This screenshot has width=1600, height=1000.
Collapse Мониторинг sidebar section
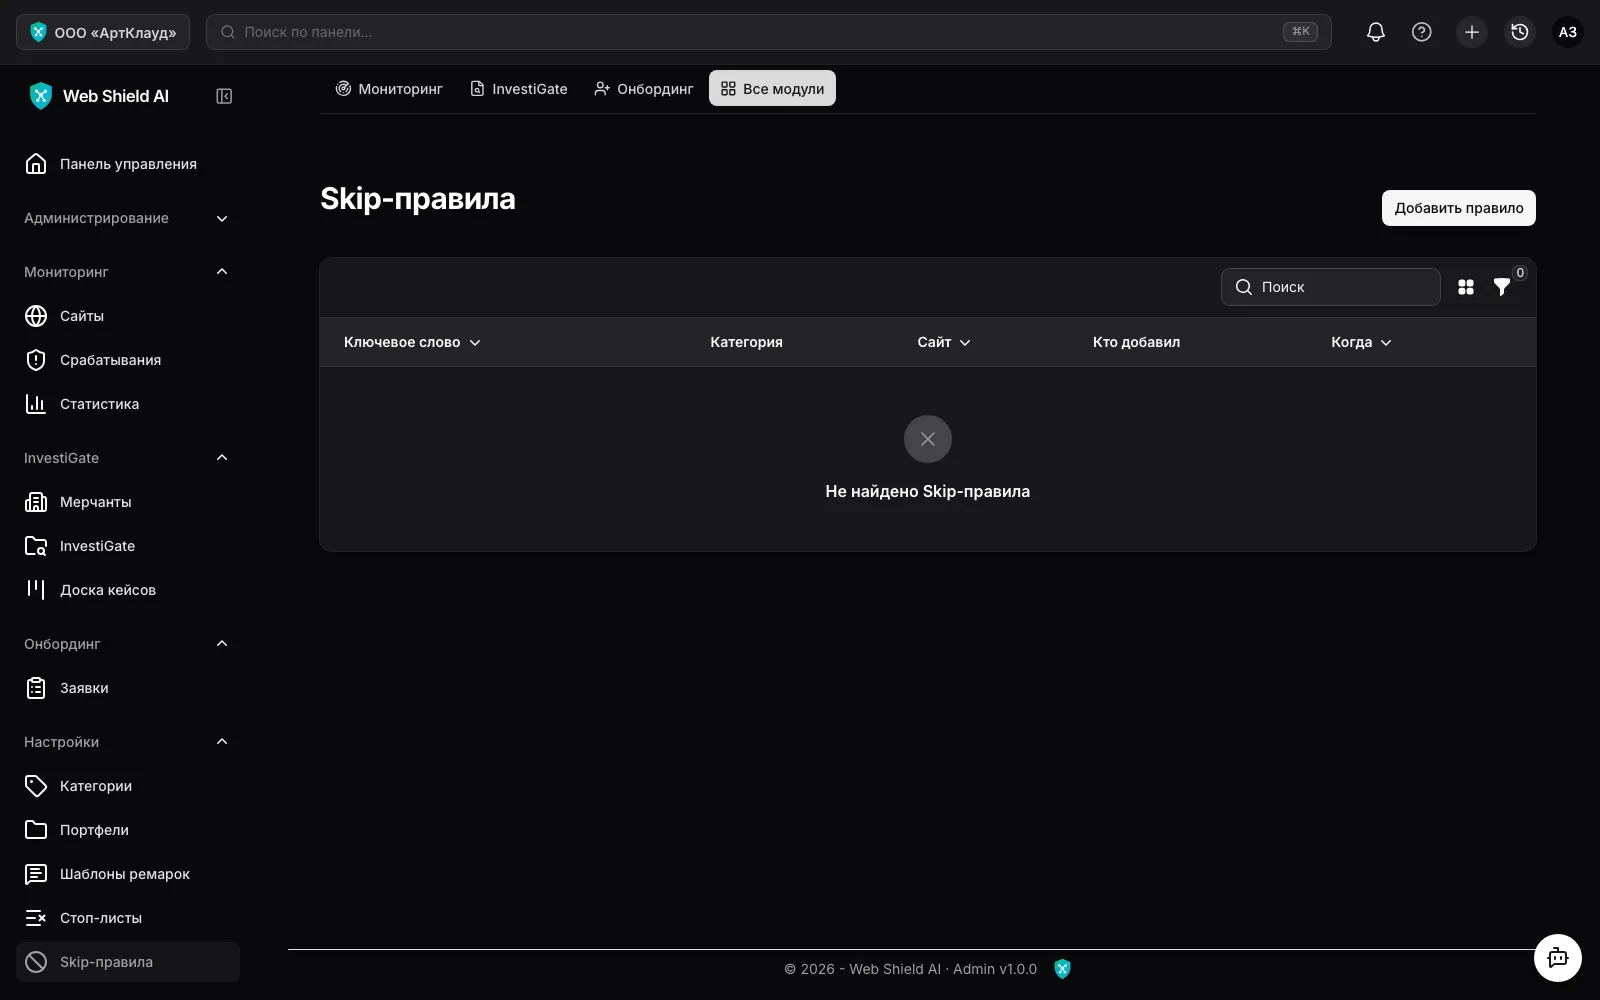128,272
